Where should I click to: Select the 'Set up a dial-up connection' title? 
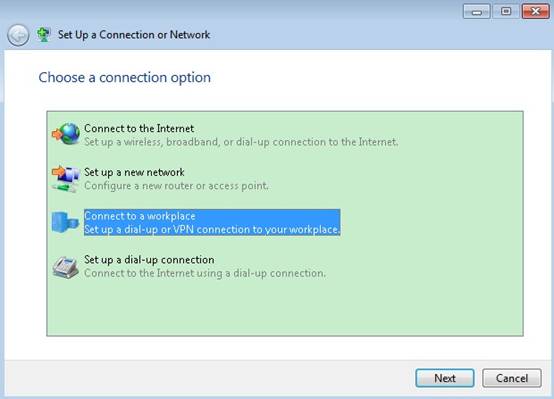[149, 260]
